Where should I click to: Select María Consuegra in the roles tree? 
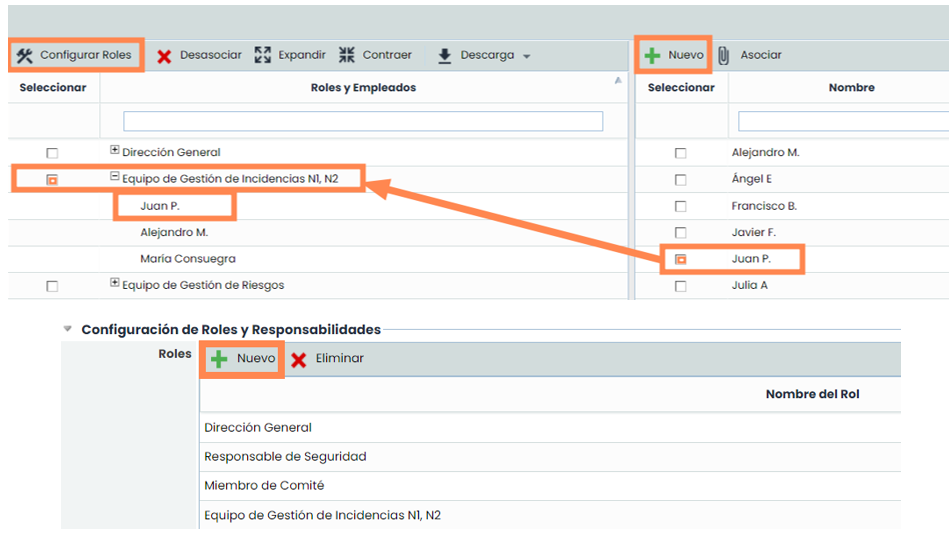(x=188, y=259)
